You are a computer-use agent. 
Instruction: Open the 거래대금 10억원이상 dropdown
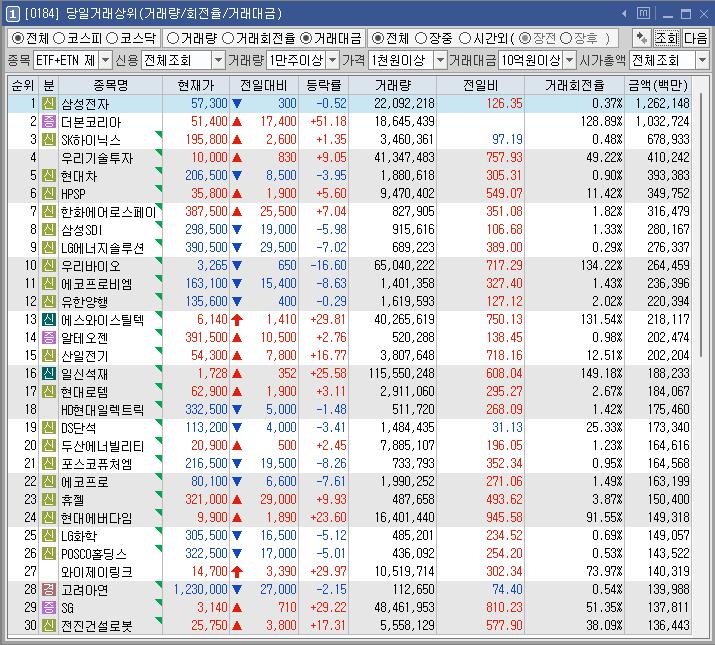pos(570,60)
